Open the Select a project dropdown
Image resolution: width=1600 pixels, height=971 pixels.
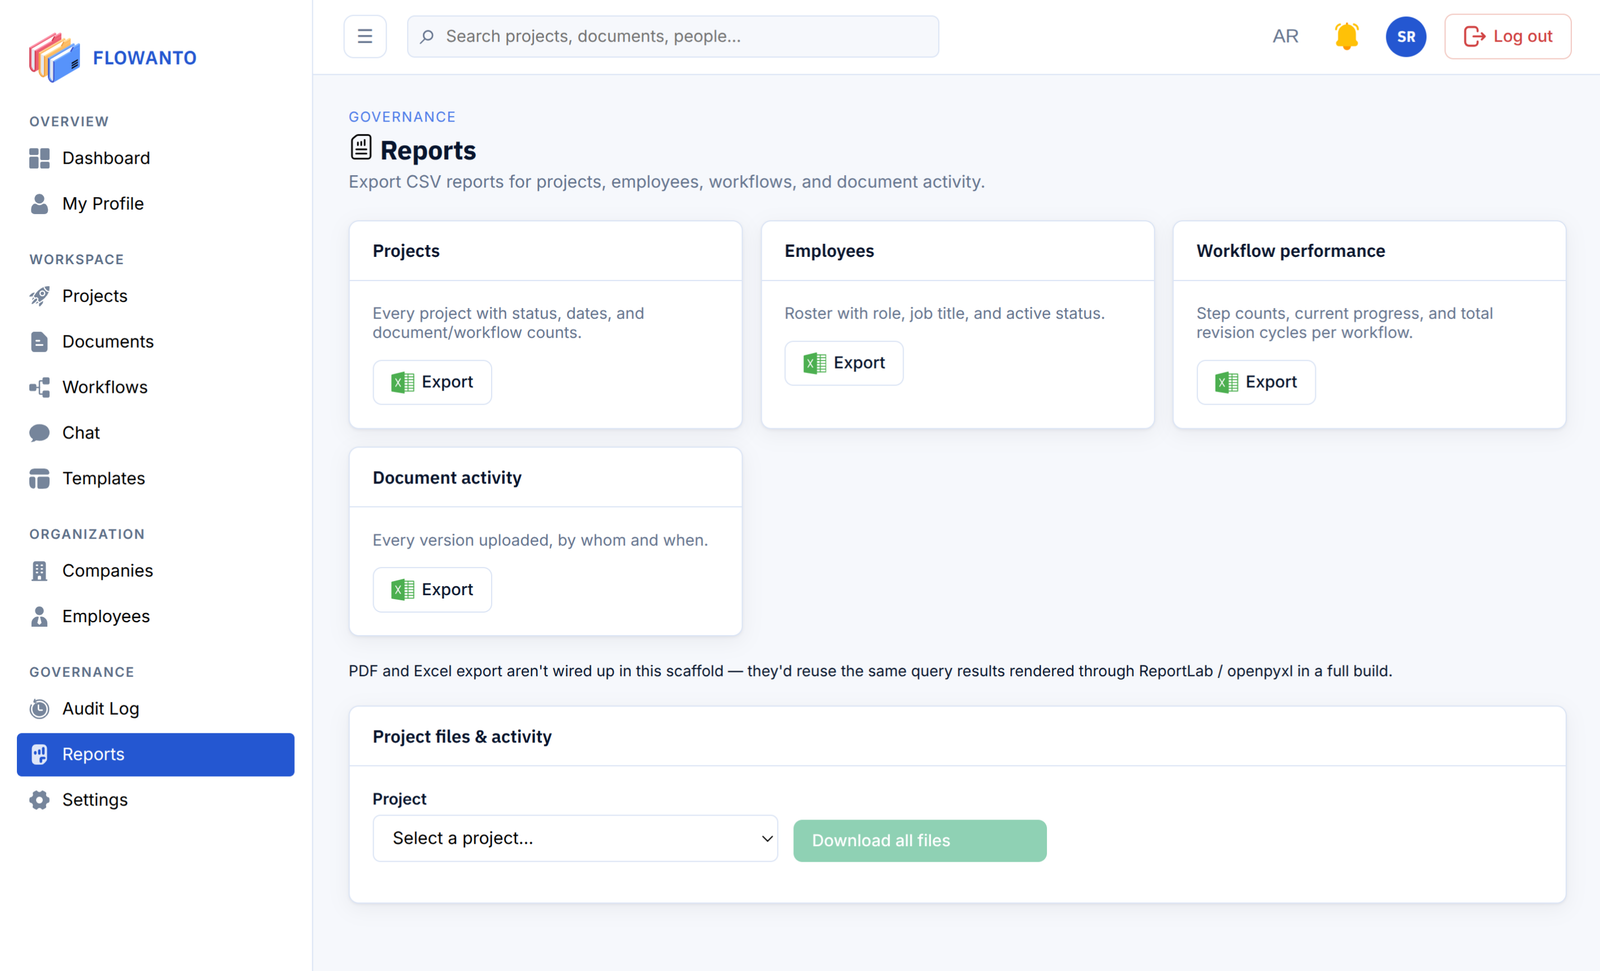pos(575,839)
